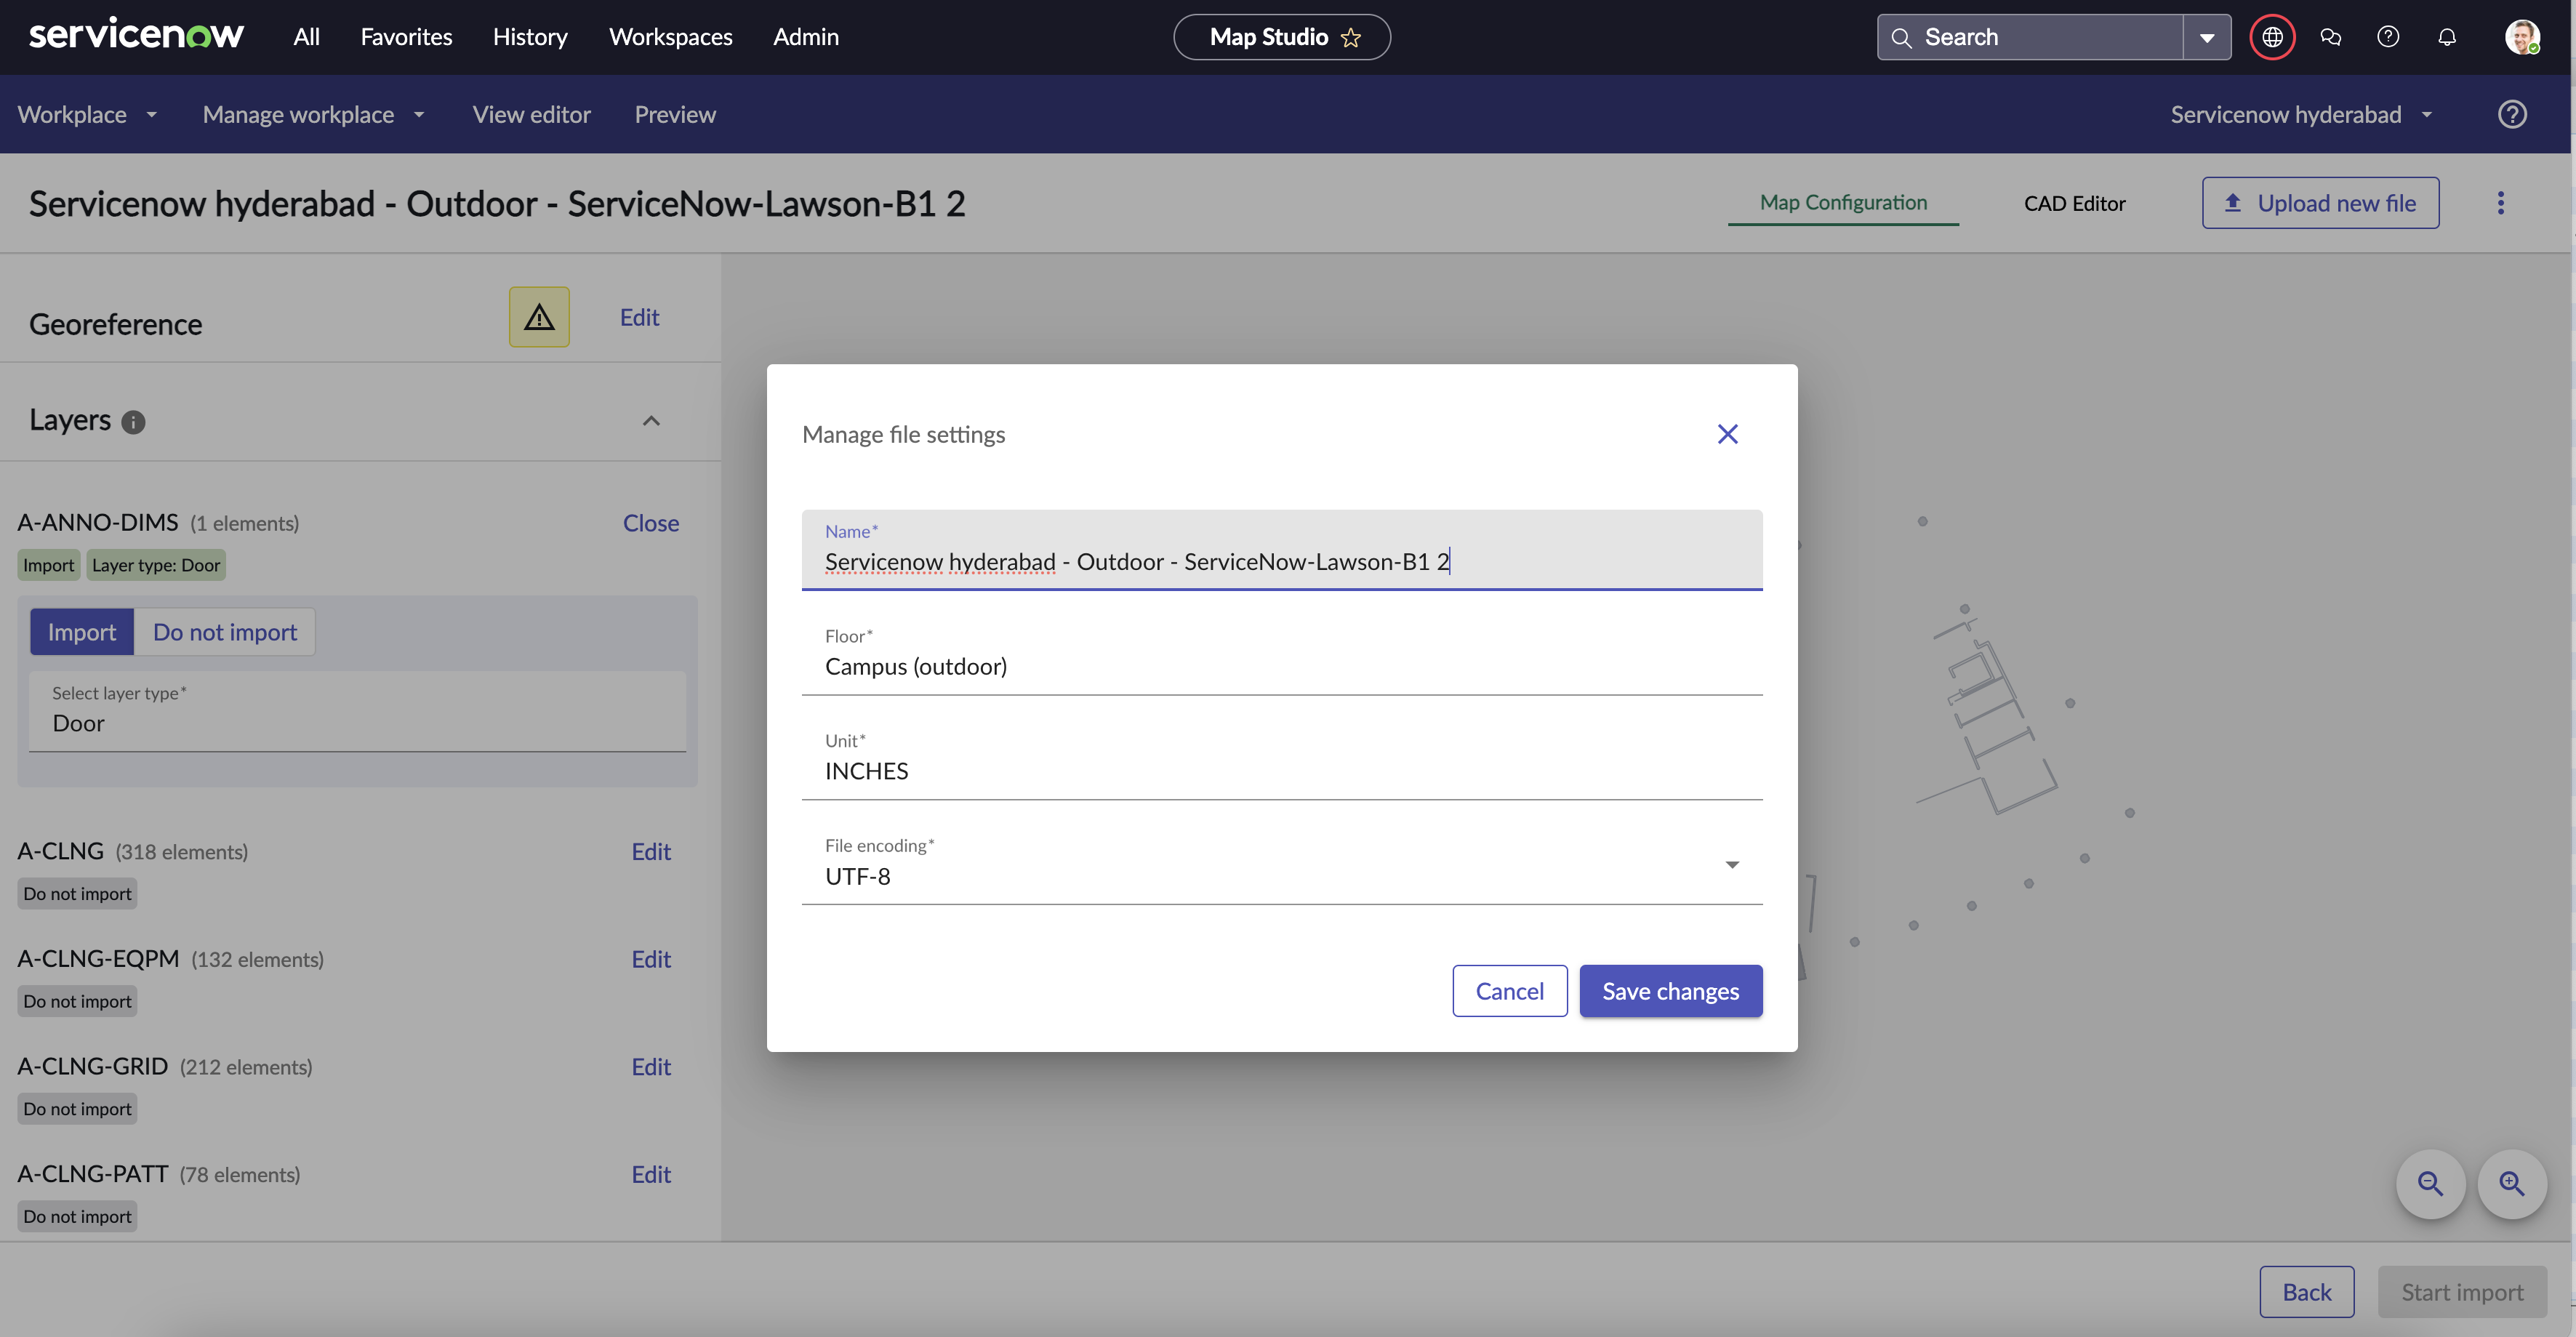Select Import for the A-ANNO-DIMS layer
Screen dimensions: 2576x1337
(x=82, y=632)
